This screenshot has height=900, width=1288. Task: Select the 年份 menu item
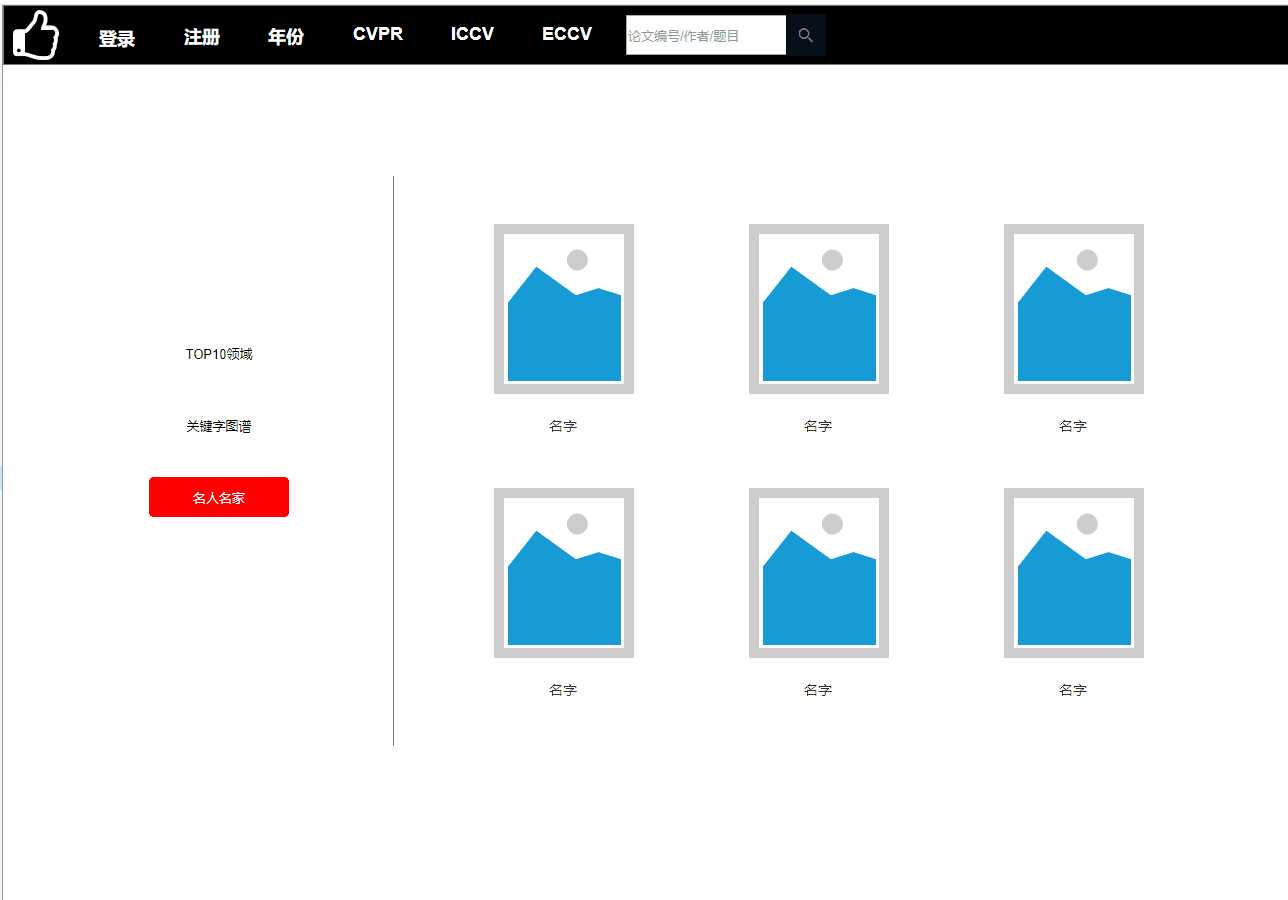286,37
